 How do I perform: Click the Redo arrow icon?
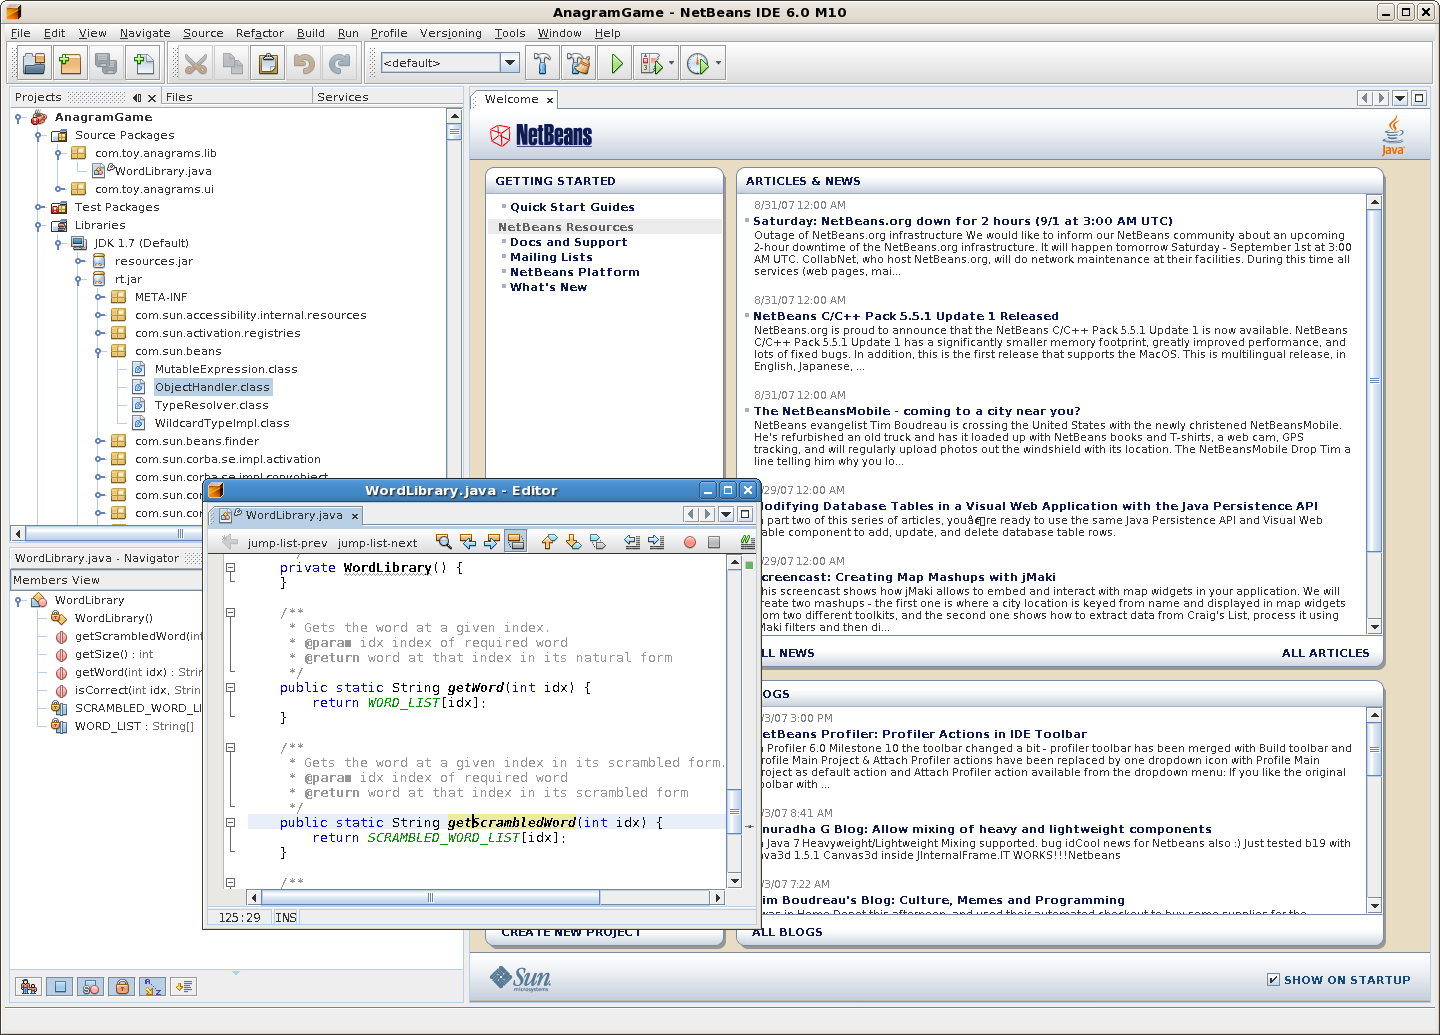[340, 64]
